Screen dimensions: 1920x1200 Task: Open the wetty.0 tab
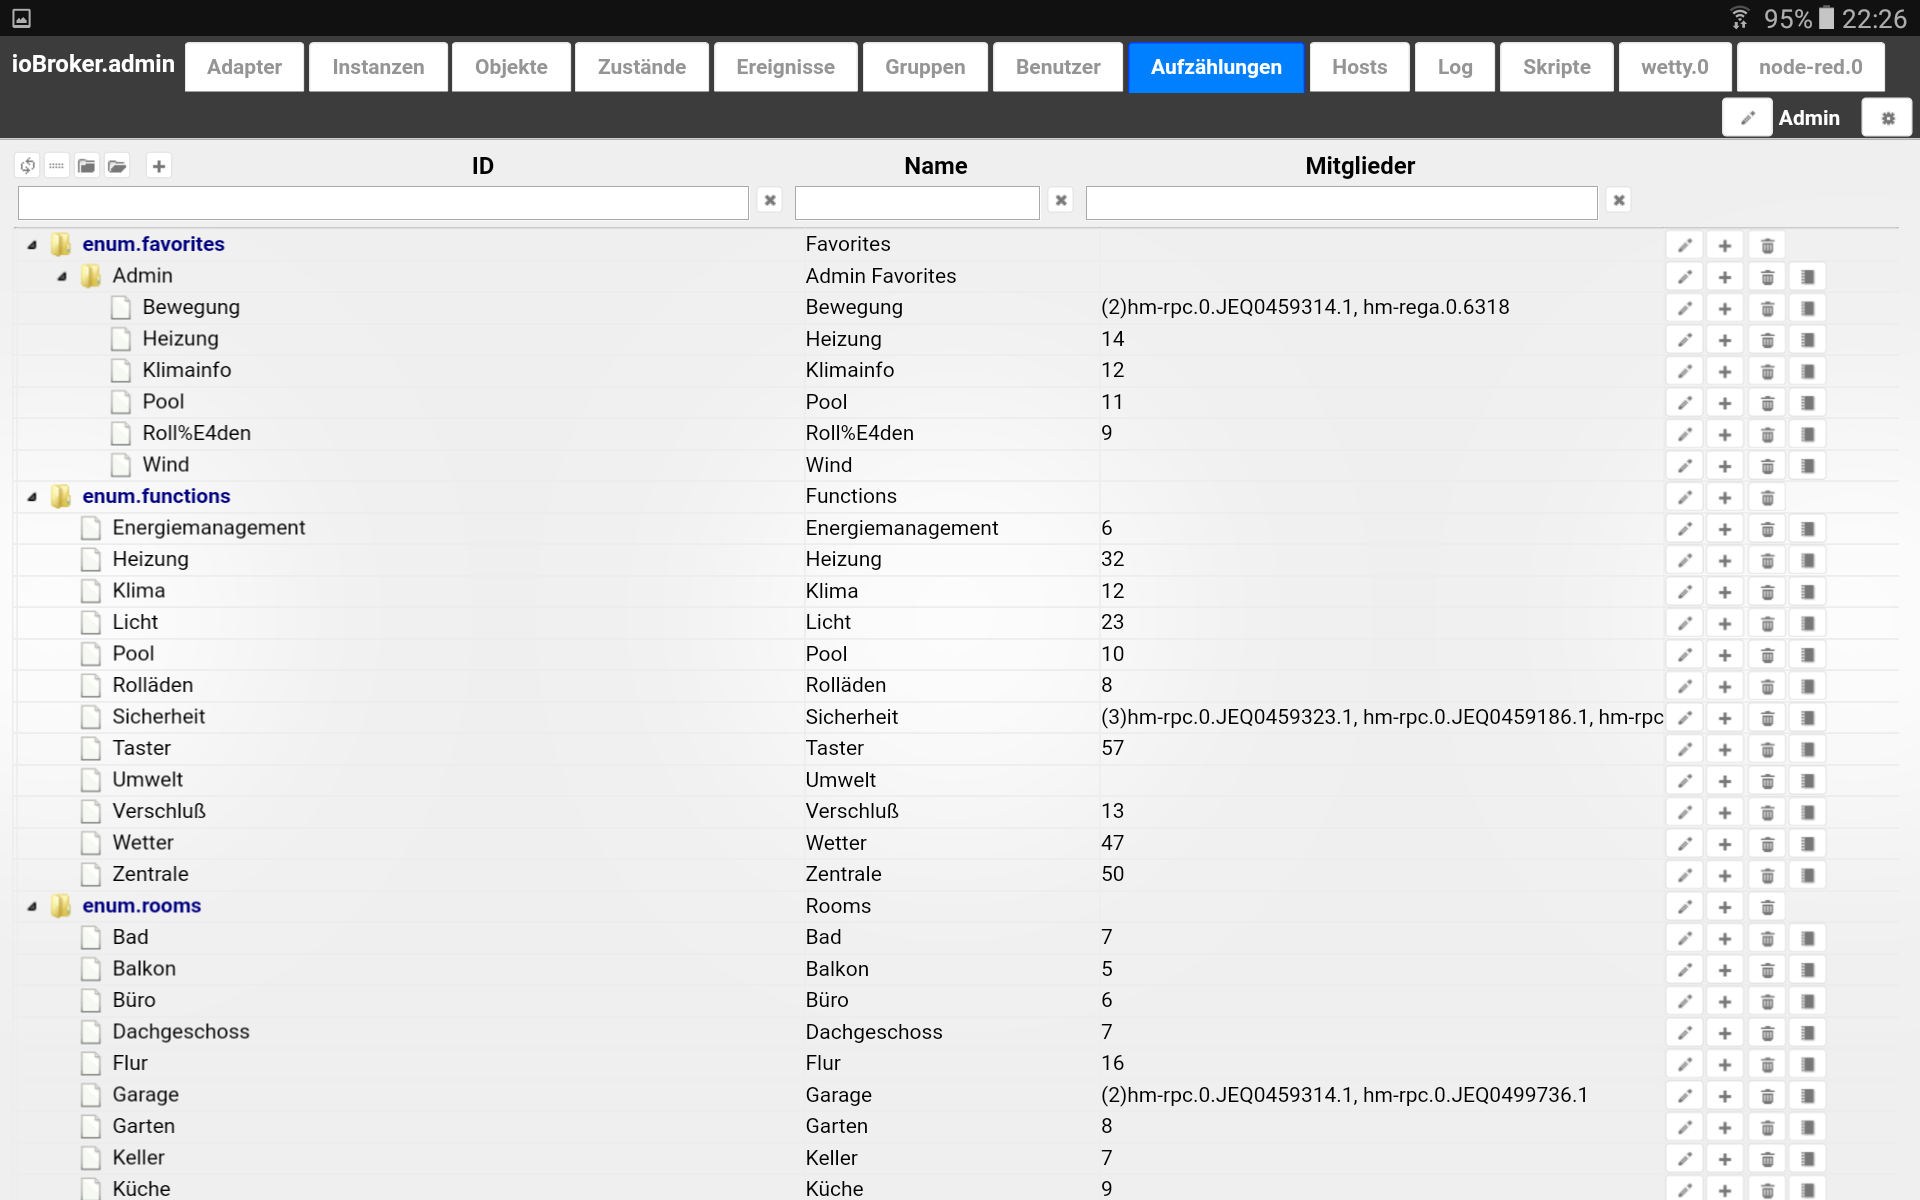pos(1675,67)
